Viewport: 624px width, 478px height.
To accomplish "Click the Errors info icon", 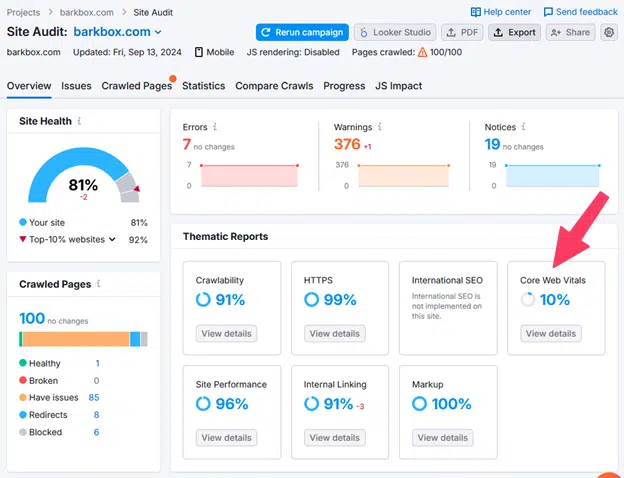I will [x=215, y=127].
